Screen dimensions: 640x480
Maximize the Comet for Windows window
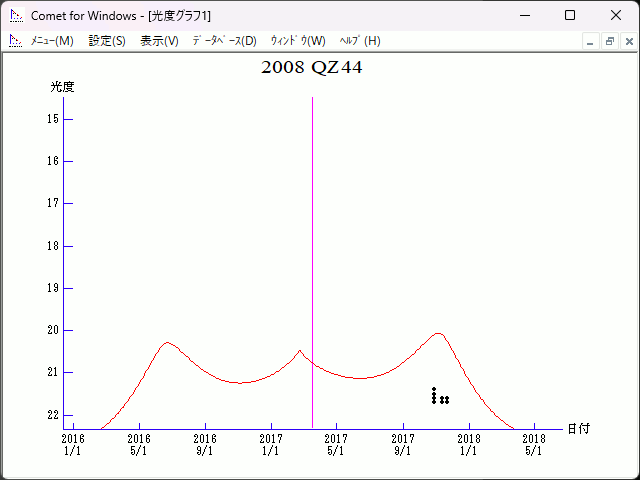click(570, 16)
